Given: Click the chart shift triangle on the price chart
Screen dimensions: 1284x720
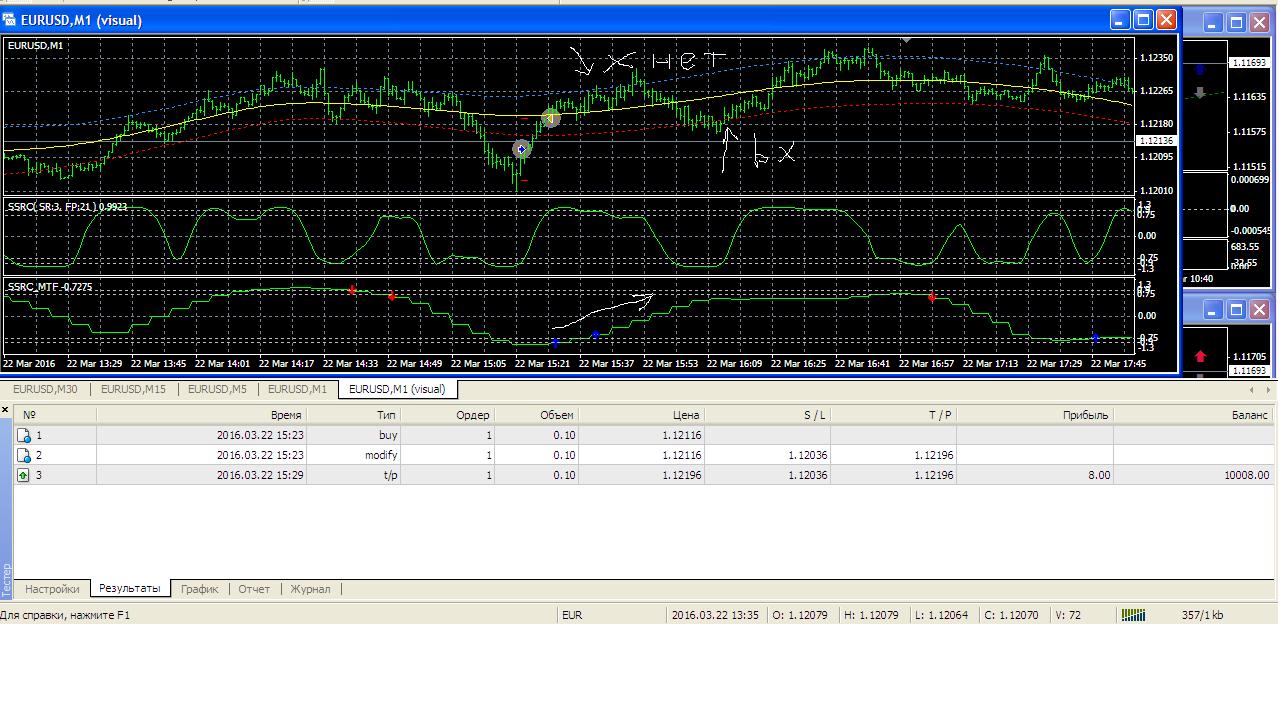Looking at the screenshot, I should 906,40.
